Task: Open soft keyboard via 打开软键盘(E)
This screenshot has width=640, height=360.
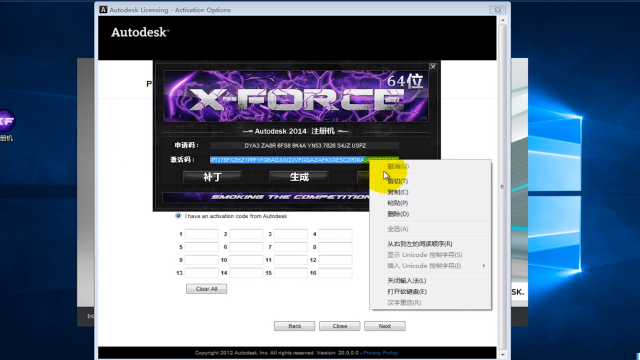Action: pyautogui.click(x=407, y=291)
